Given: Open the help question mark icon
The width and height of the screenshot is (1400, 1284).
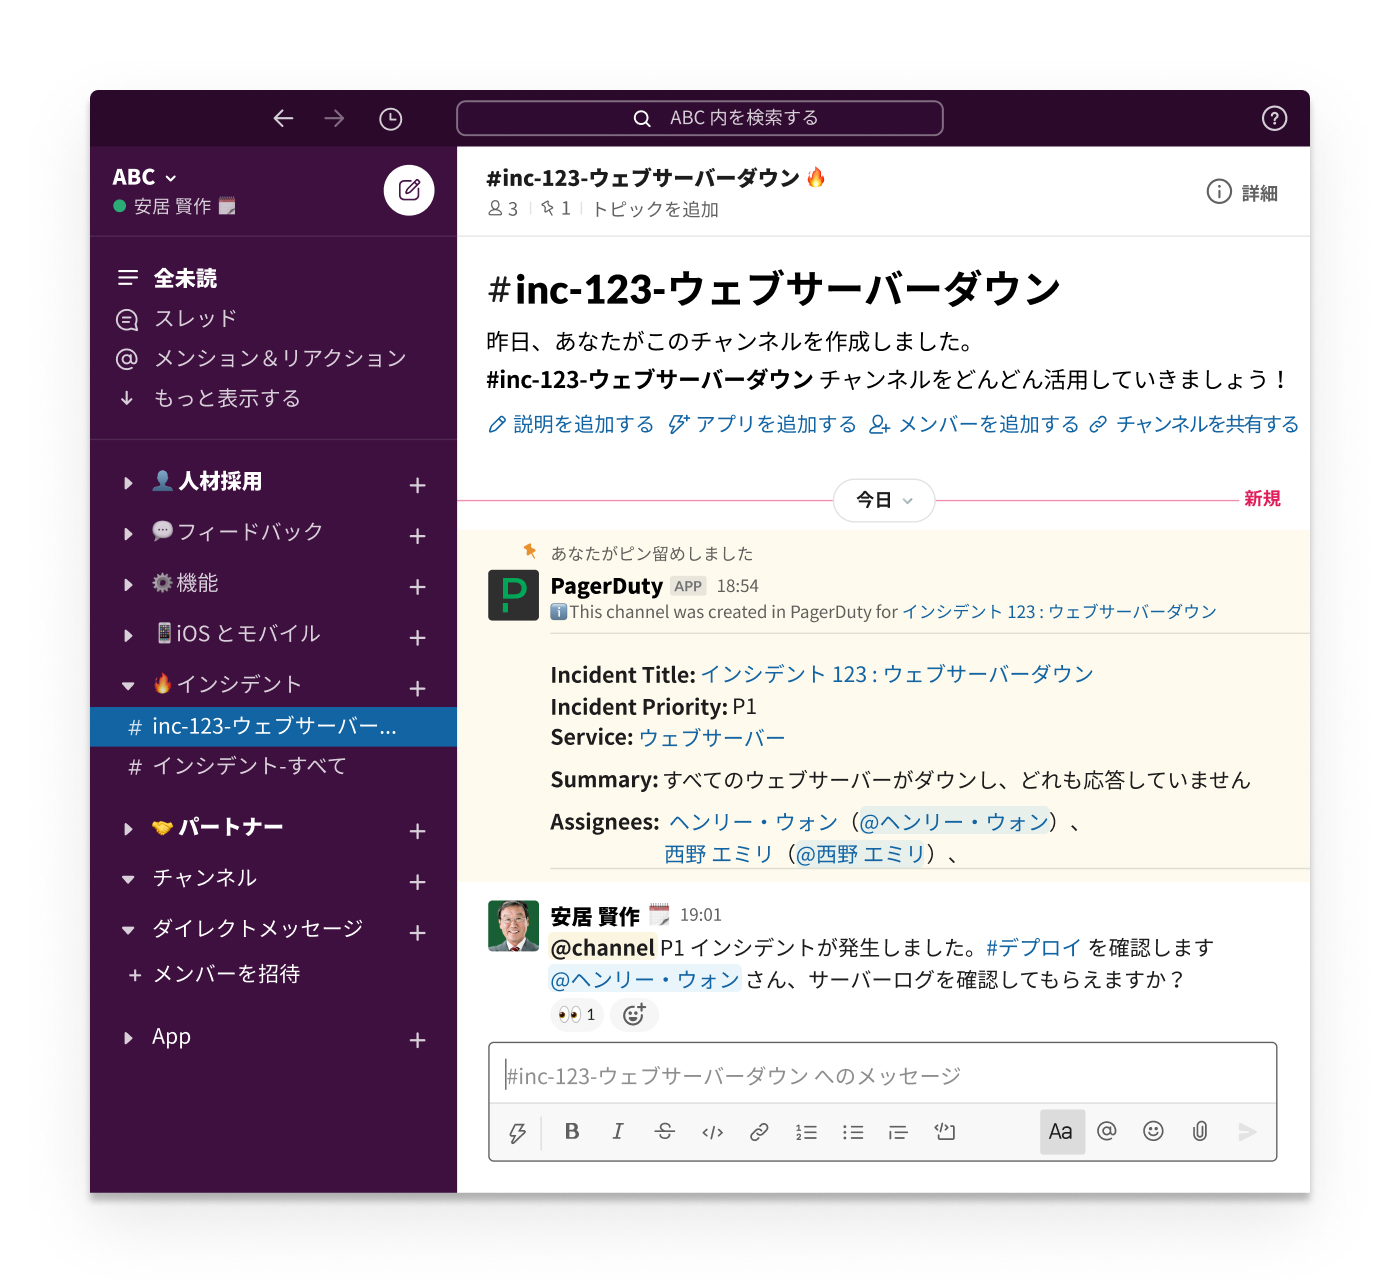Looking at the screenshot, I should pos(1274,119).
